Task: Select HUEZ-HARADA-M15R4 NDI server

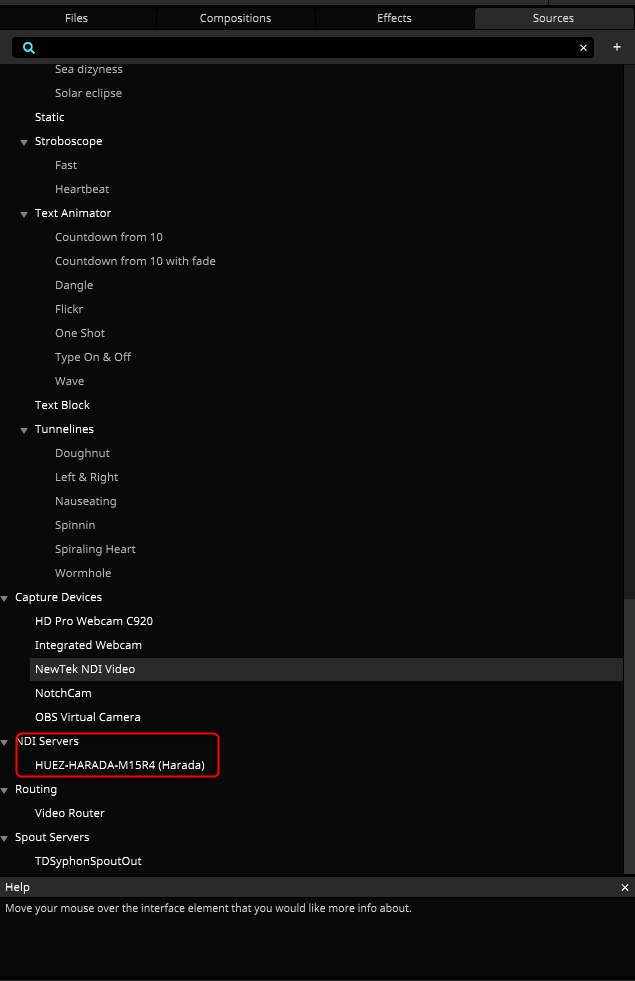Action: [119, 765]
